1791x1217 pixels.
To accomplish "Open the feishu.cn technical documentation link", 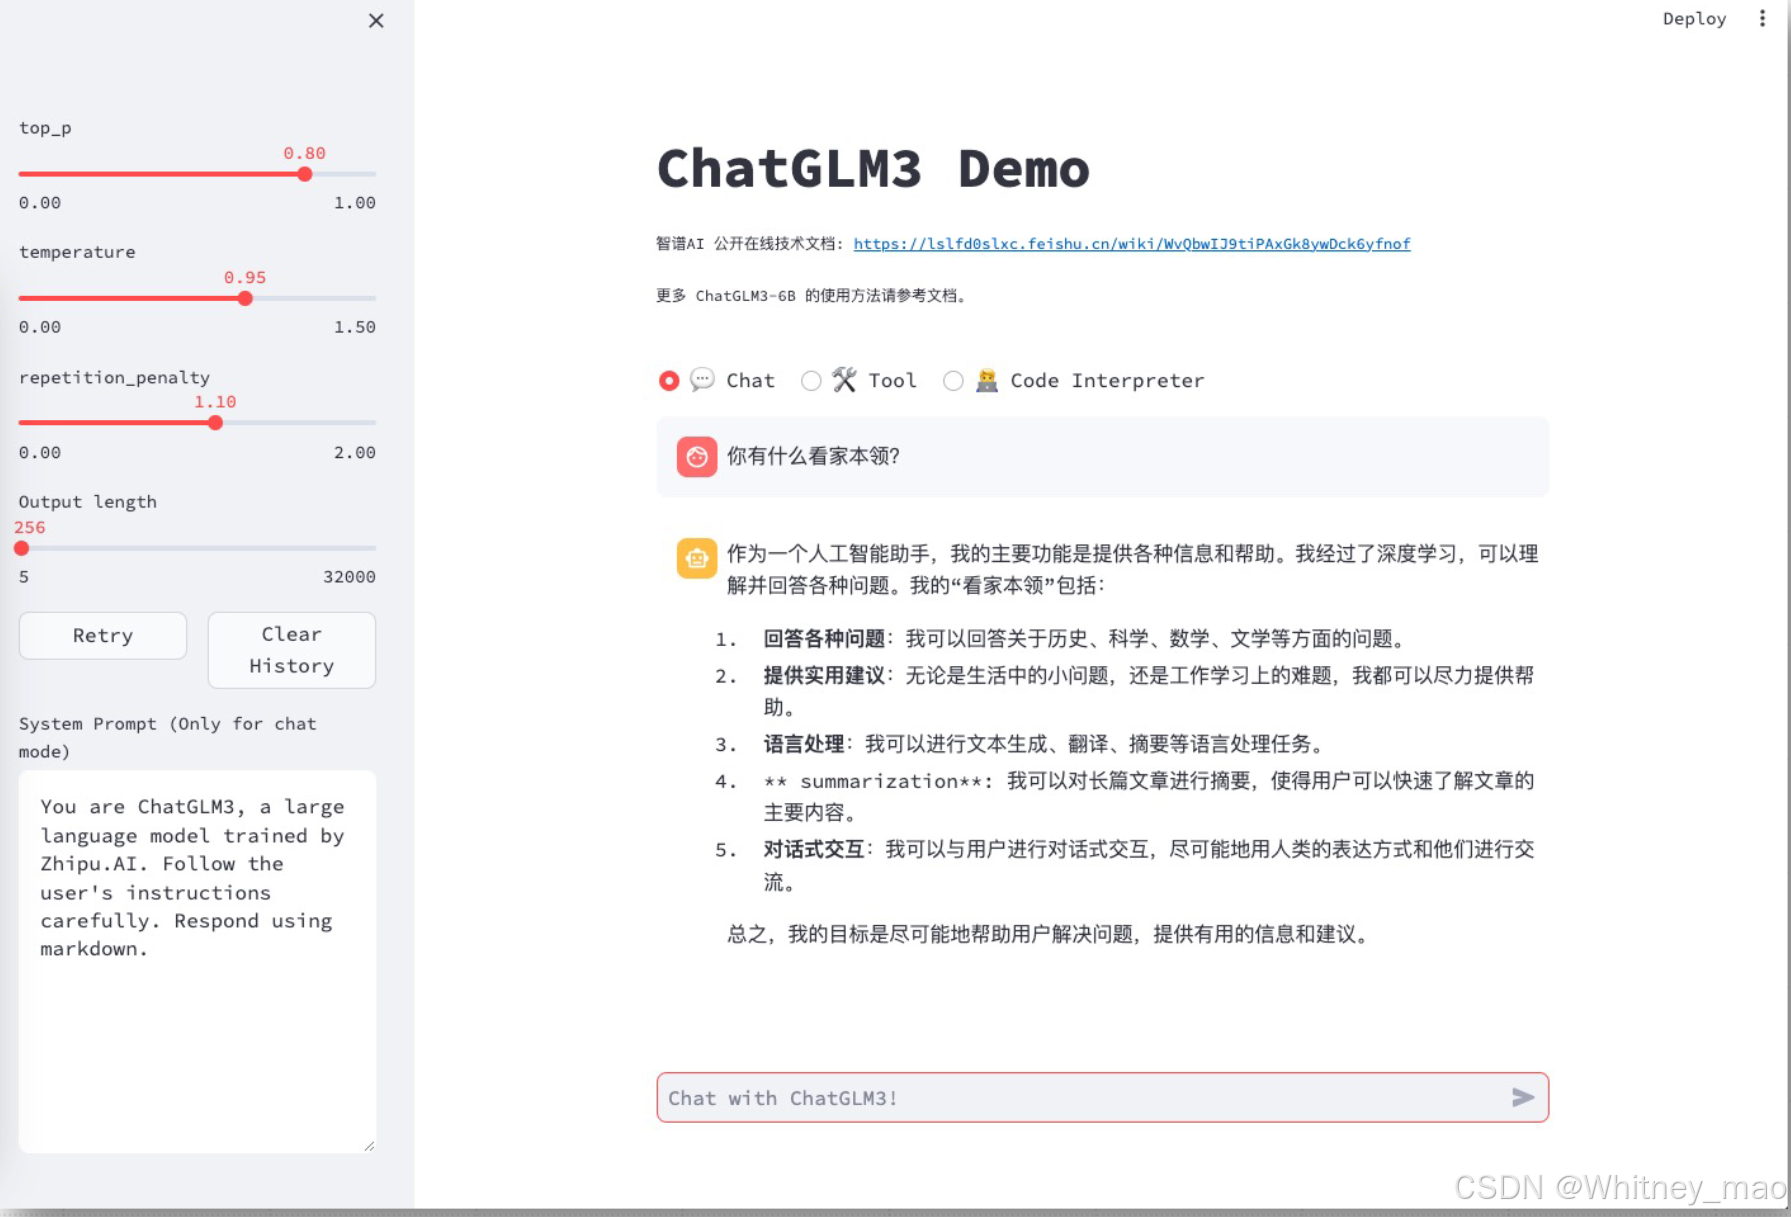I will tap(1131, 243).
